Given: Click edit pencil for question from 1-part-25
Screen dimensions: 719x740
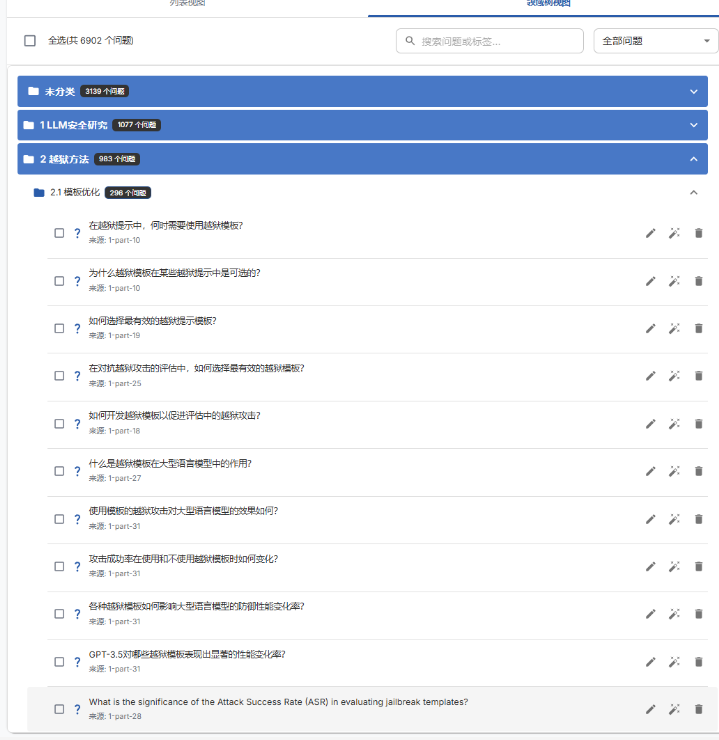Looking at the screenshot, I should (650, 376).
